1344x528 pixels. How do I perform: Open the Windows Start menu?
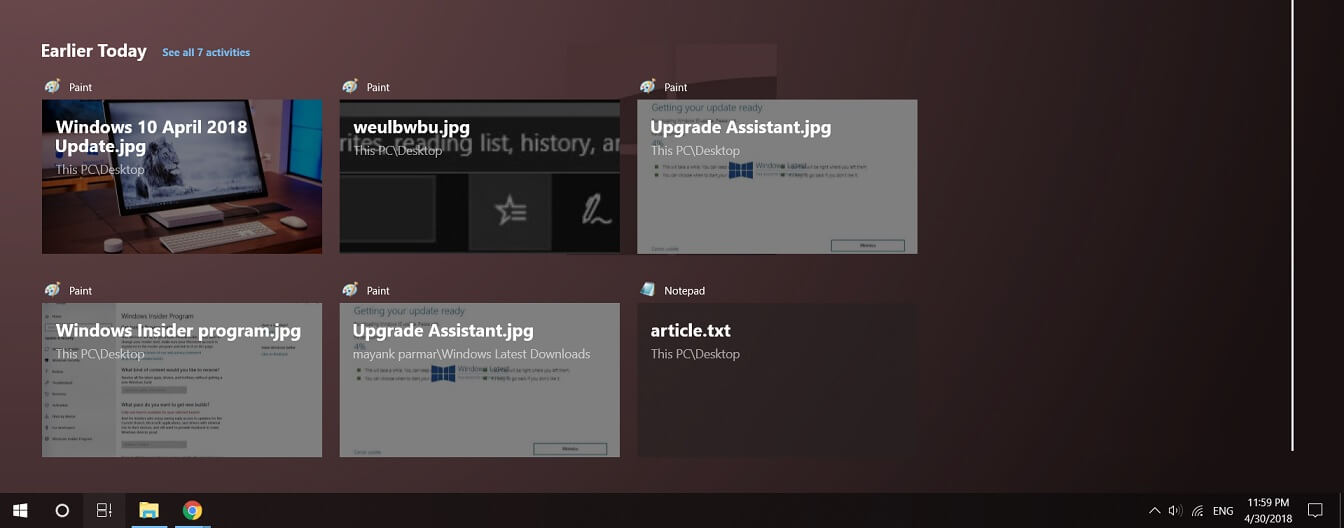click(20, 510)
